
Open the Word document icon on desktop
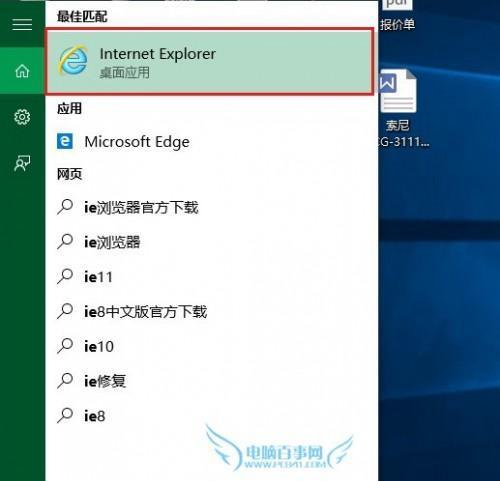[x=397, y=91]
